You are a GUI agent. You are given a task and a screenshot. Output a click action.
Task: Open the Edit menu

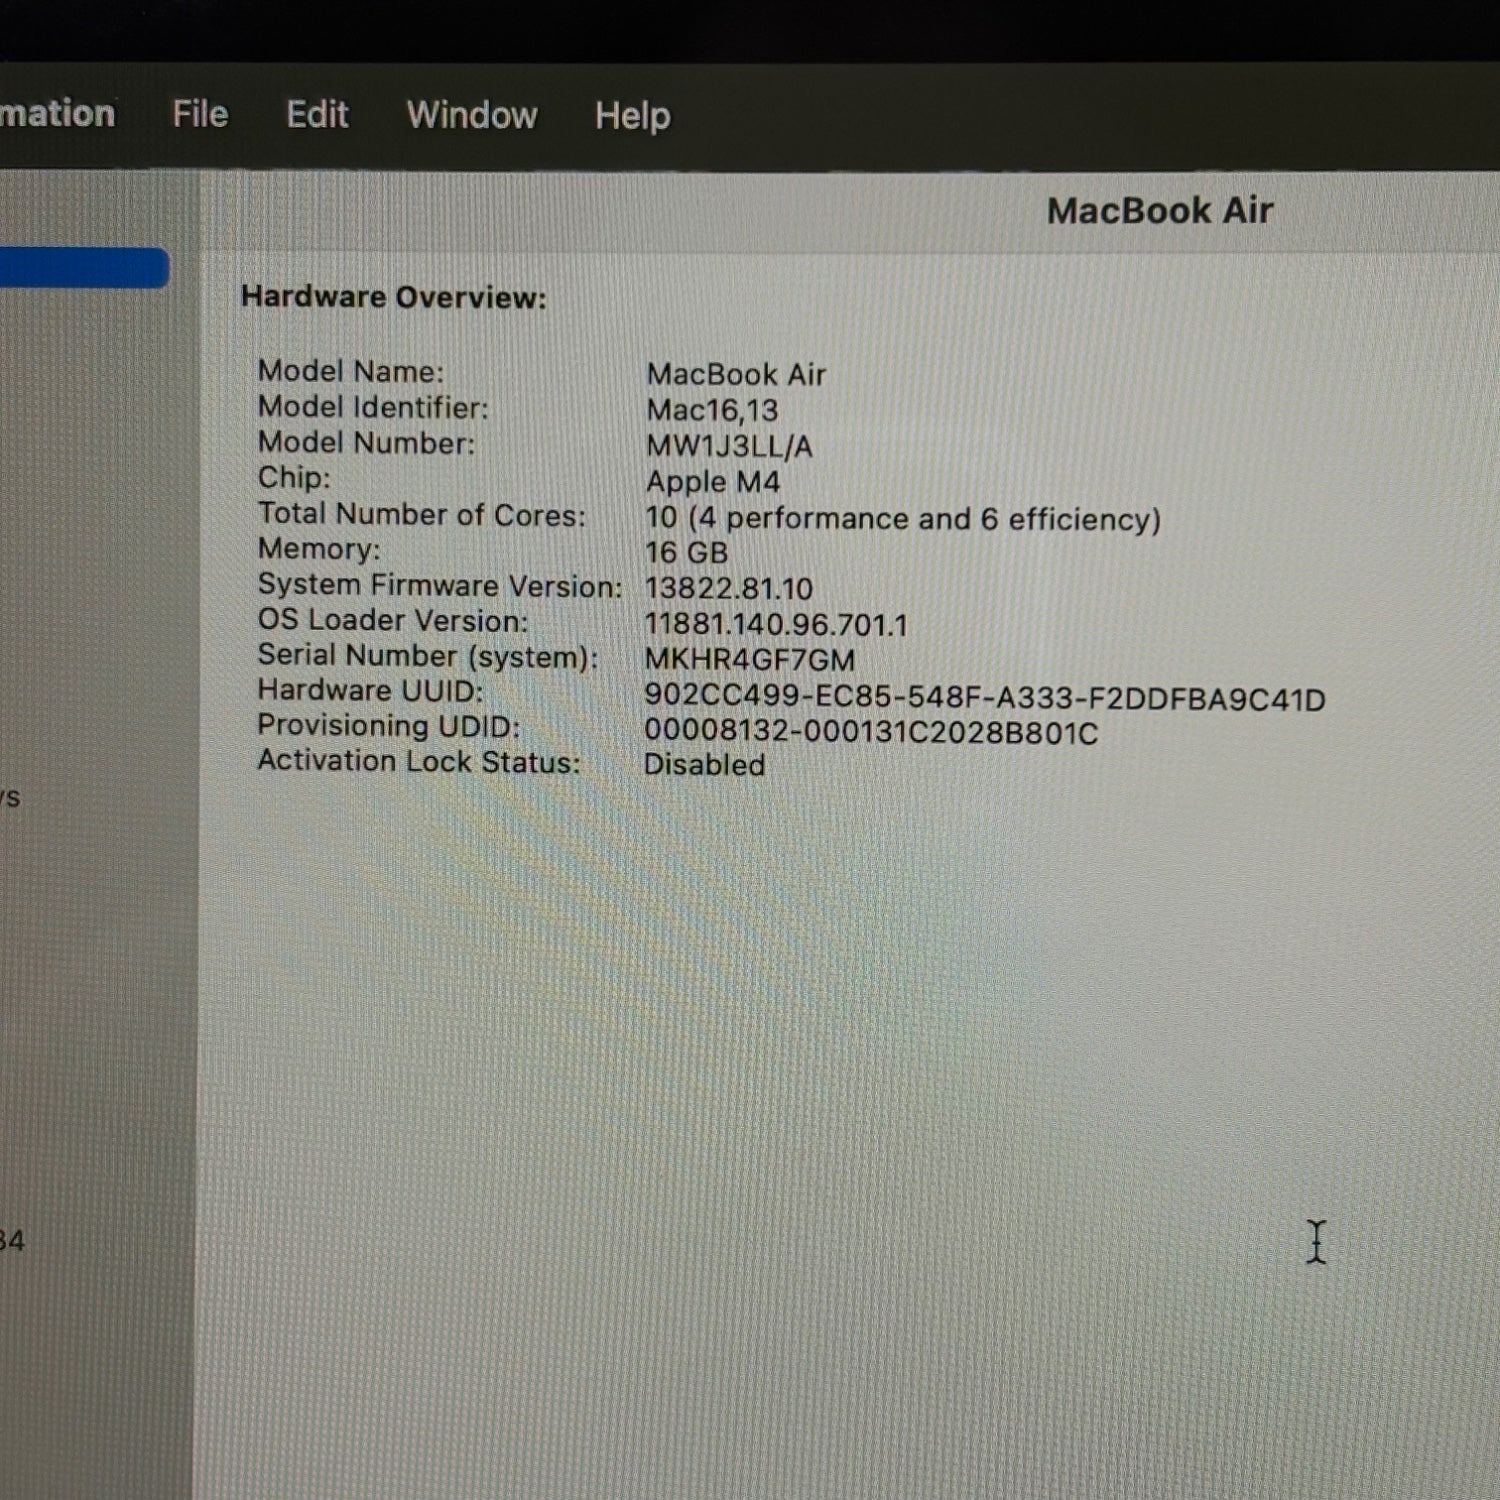(317, 115)
